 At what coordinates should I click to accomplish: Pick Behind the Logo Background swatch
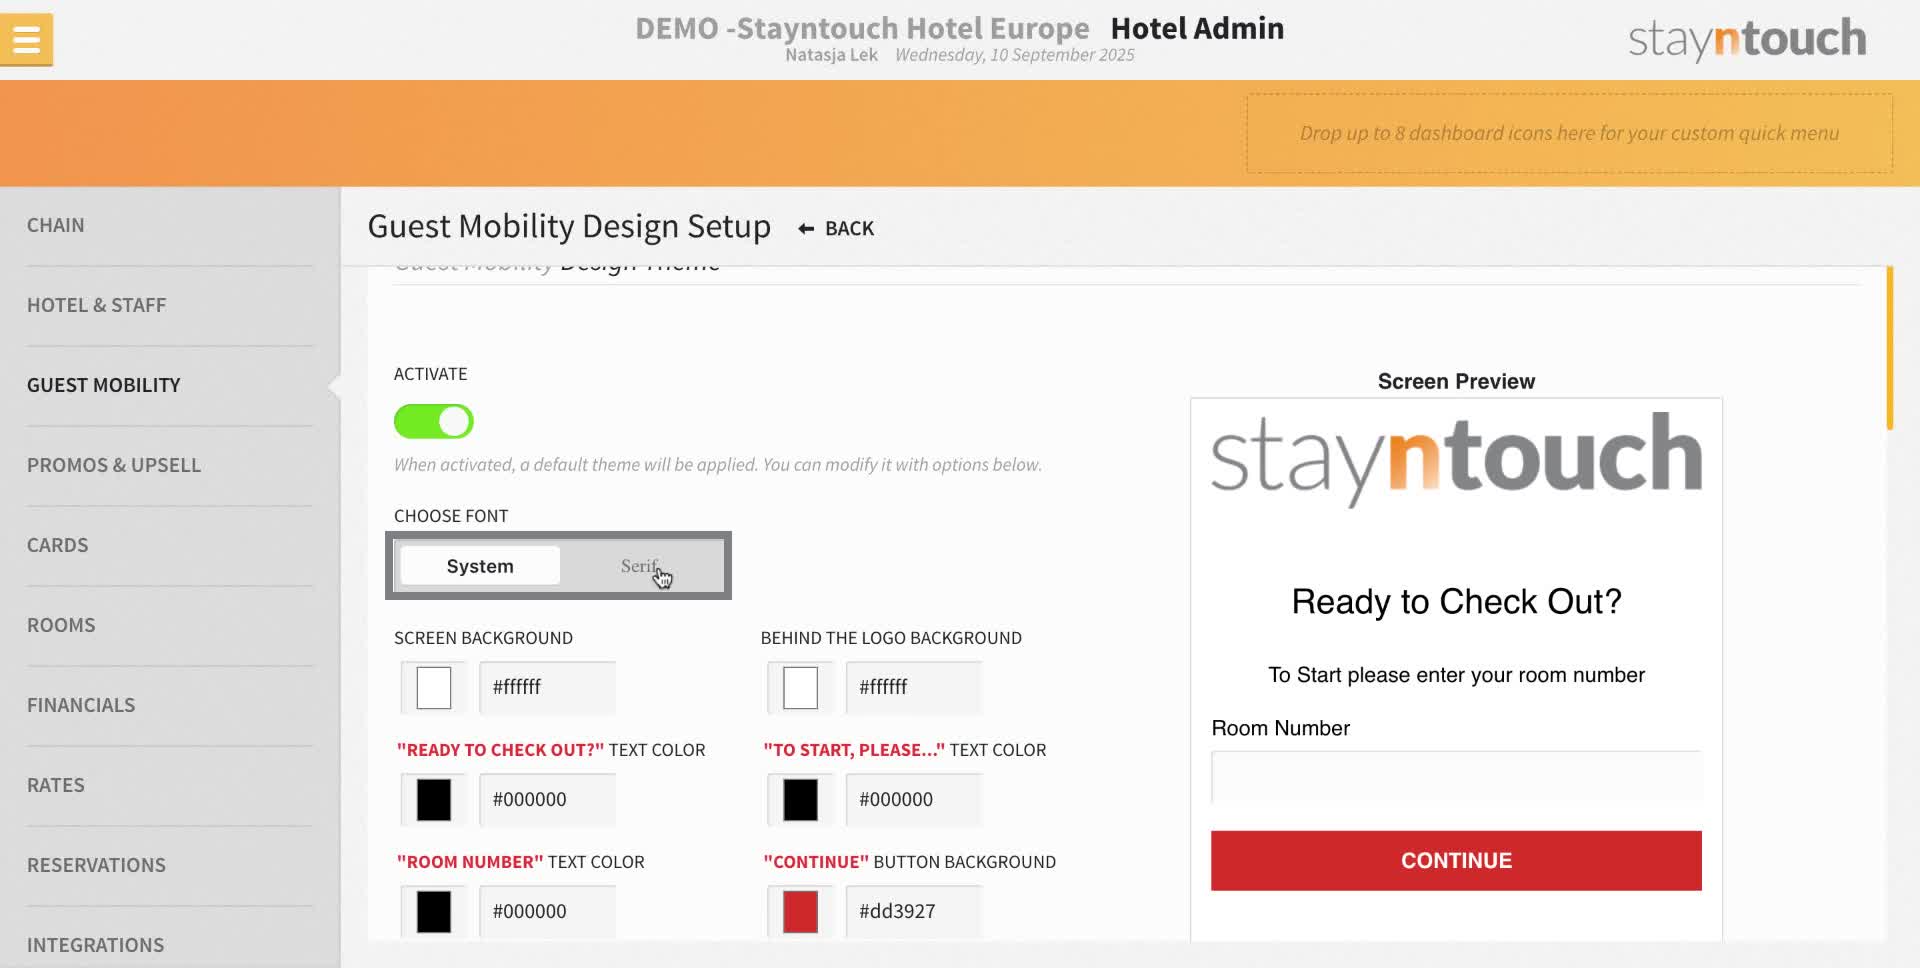coord(800,688)
